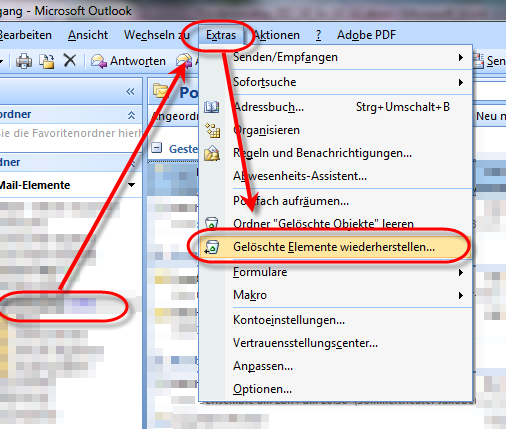
Task: Open the Aktionen menu
Action: pos(276,35)
